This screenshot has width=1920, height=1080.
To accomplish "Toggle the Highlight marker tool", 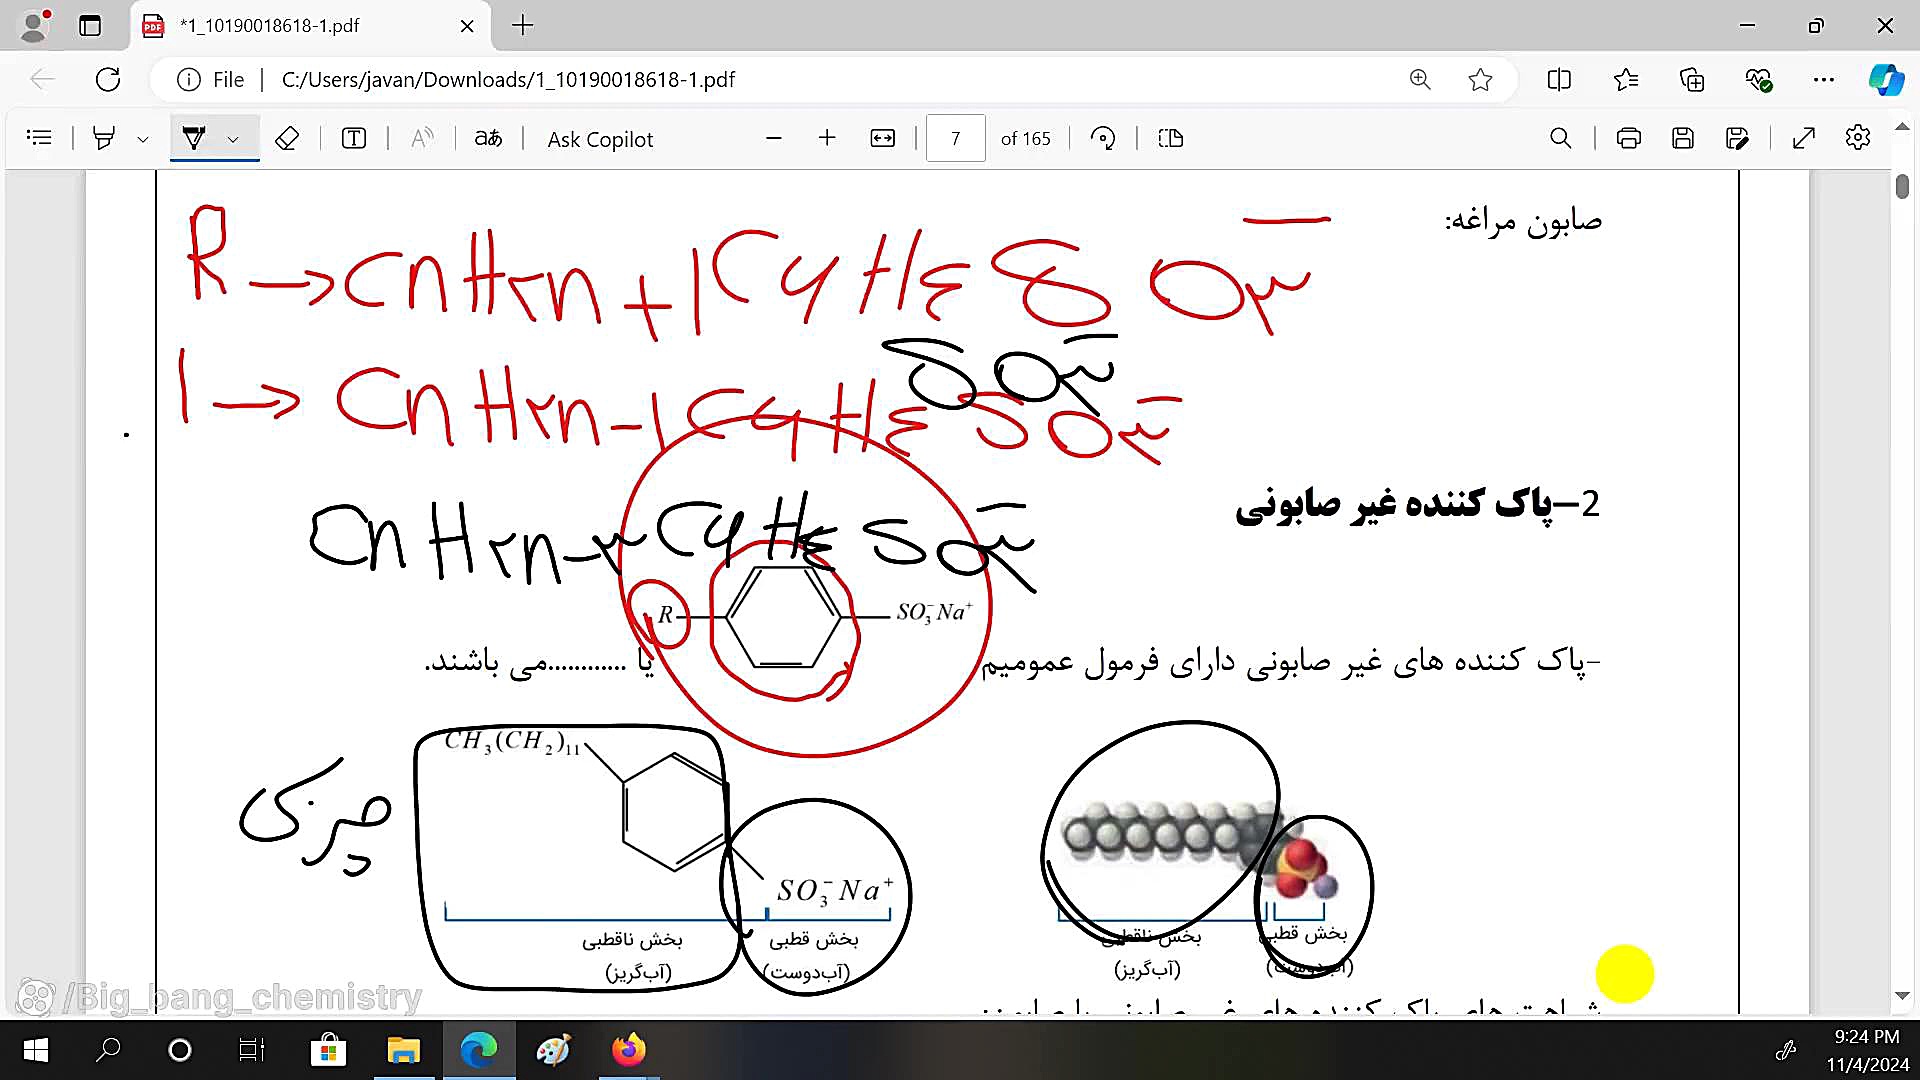I will pyautogui.click(x=103, y=138).
